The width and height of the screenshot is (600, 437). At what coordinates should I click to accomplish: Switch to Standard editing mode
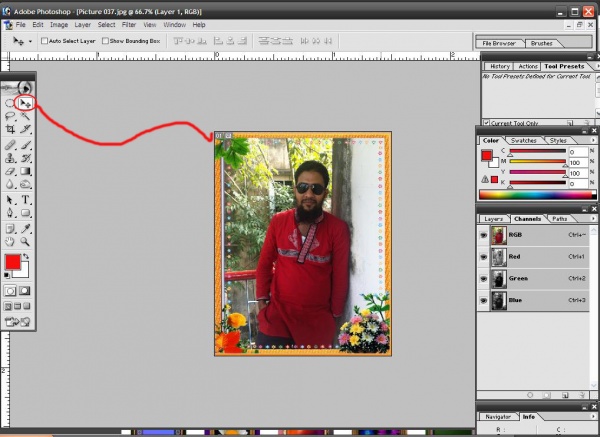coord(10,291)
